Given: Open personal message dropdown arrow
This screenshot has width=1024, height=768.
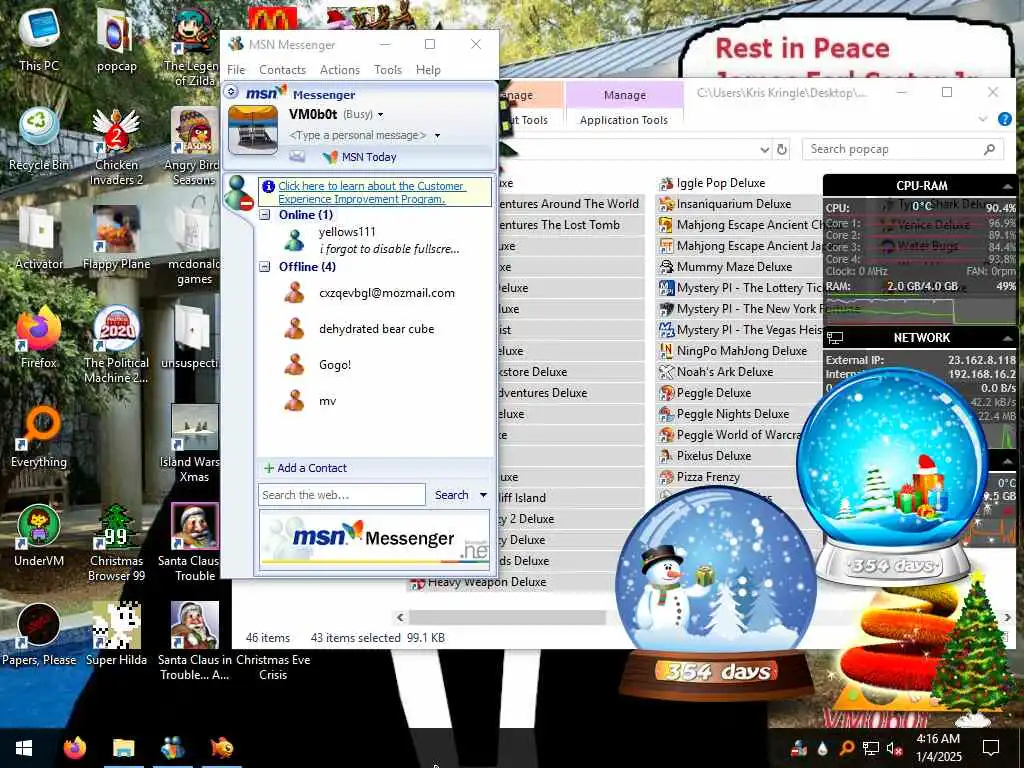Looking at the screenshot, I should click(438, 136).
